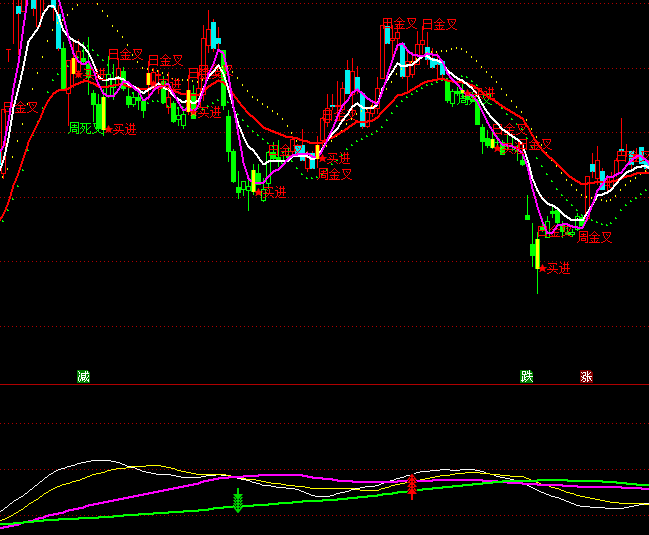Screen dimensions: 649x535
Task: Click the 周金叉 label at bottom right
Action: [594, 238]
